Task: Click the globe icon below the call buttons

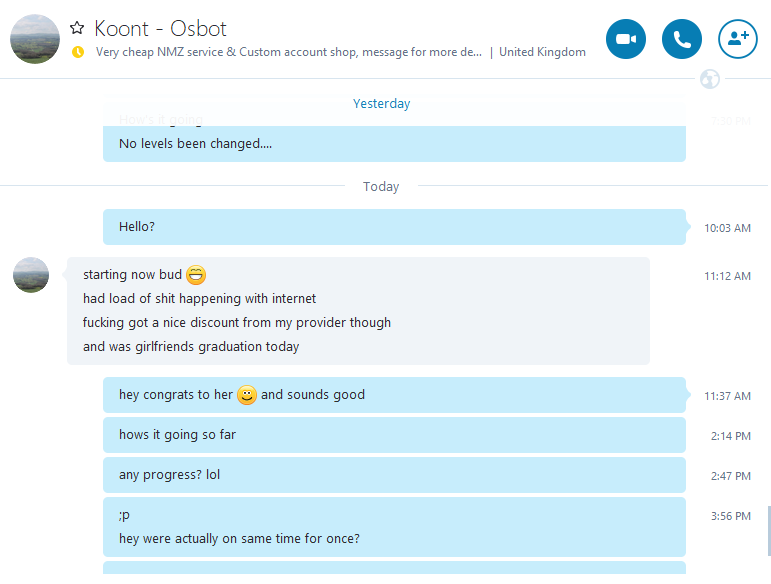Action: [x=710, y=79]
